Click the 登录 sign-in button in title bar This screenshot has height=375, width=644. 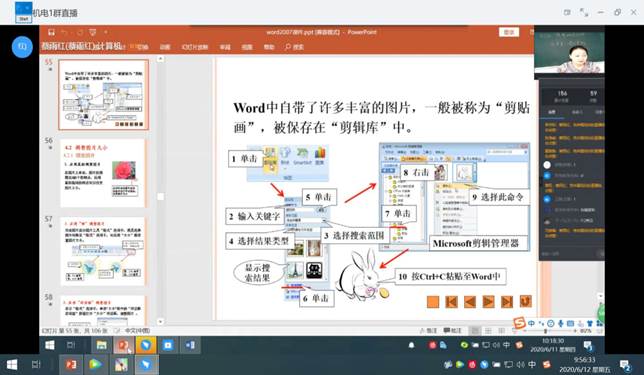click(509, 32)
